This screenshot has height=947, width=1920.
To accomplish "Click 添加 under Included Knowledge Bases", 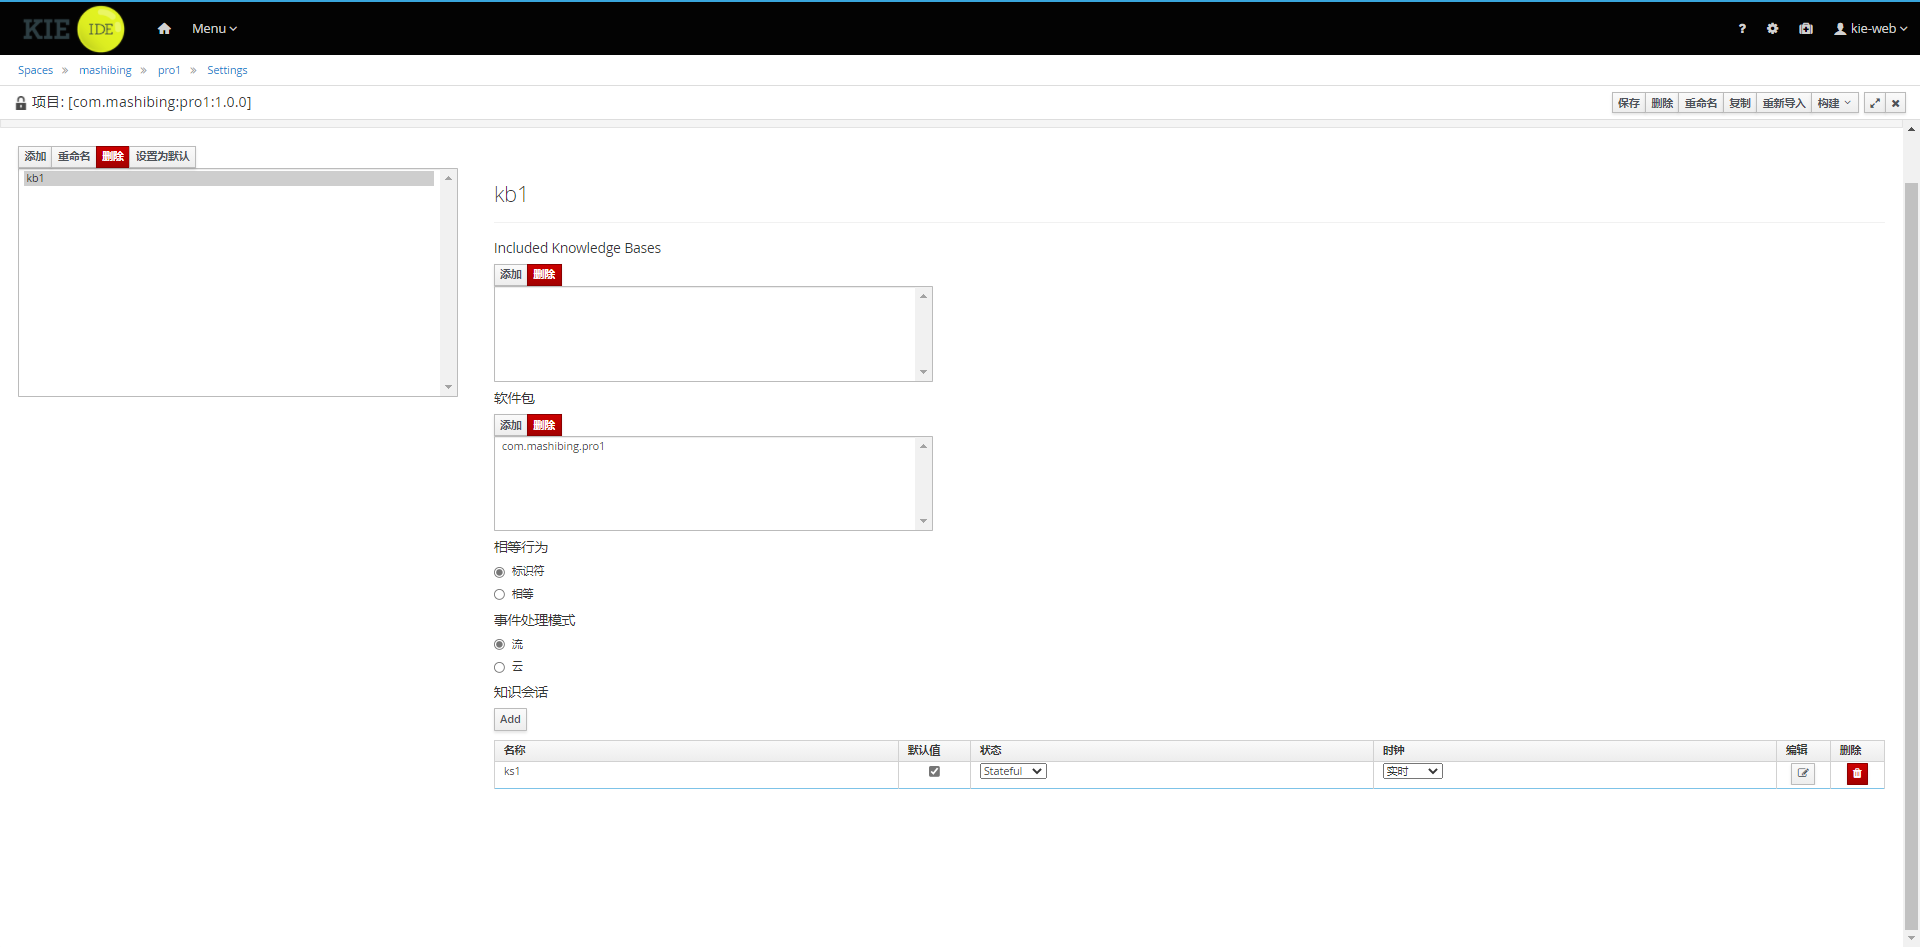I will click(x=511, y=274).
